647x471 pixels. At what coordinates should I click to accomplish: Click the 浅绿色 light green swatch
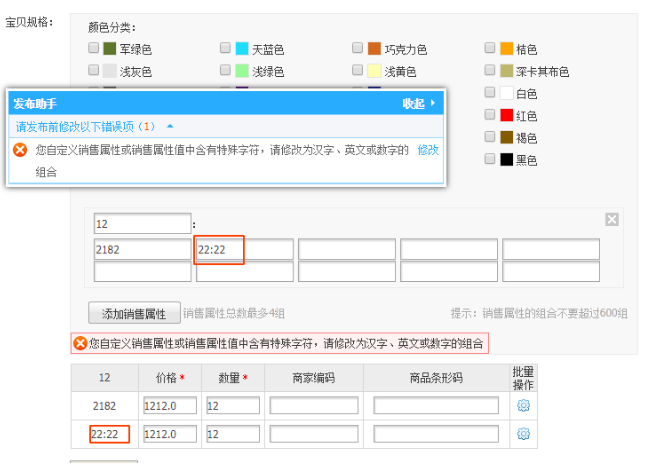click(x=242, y=71)
